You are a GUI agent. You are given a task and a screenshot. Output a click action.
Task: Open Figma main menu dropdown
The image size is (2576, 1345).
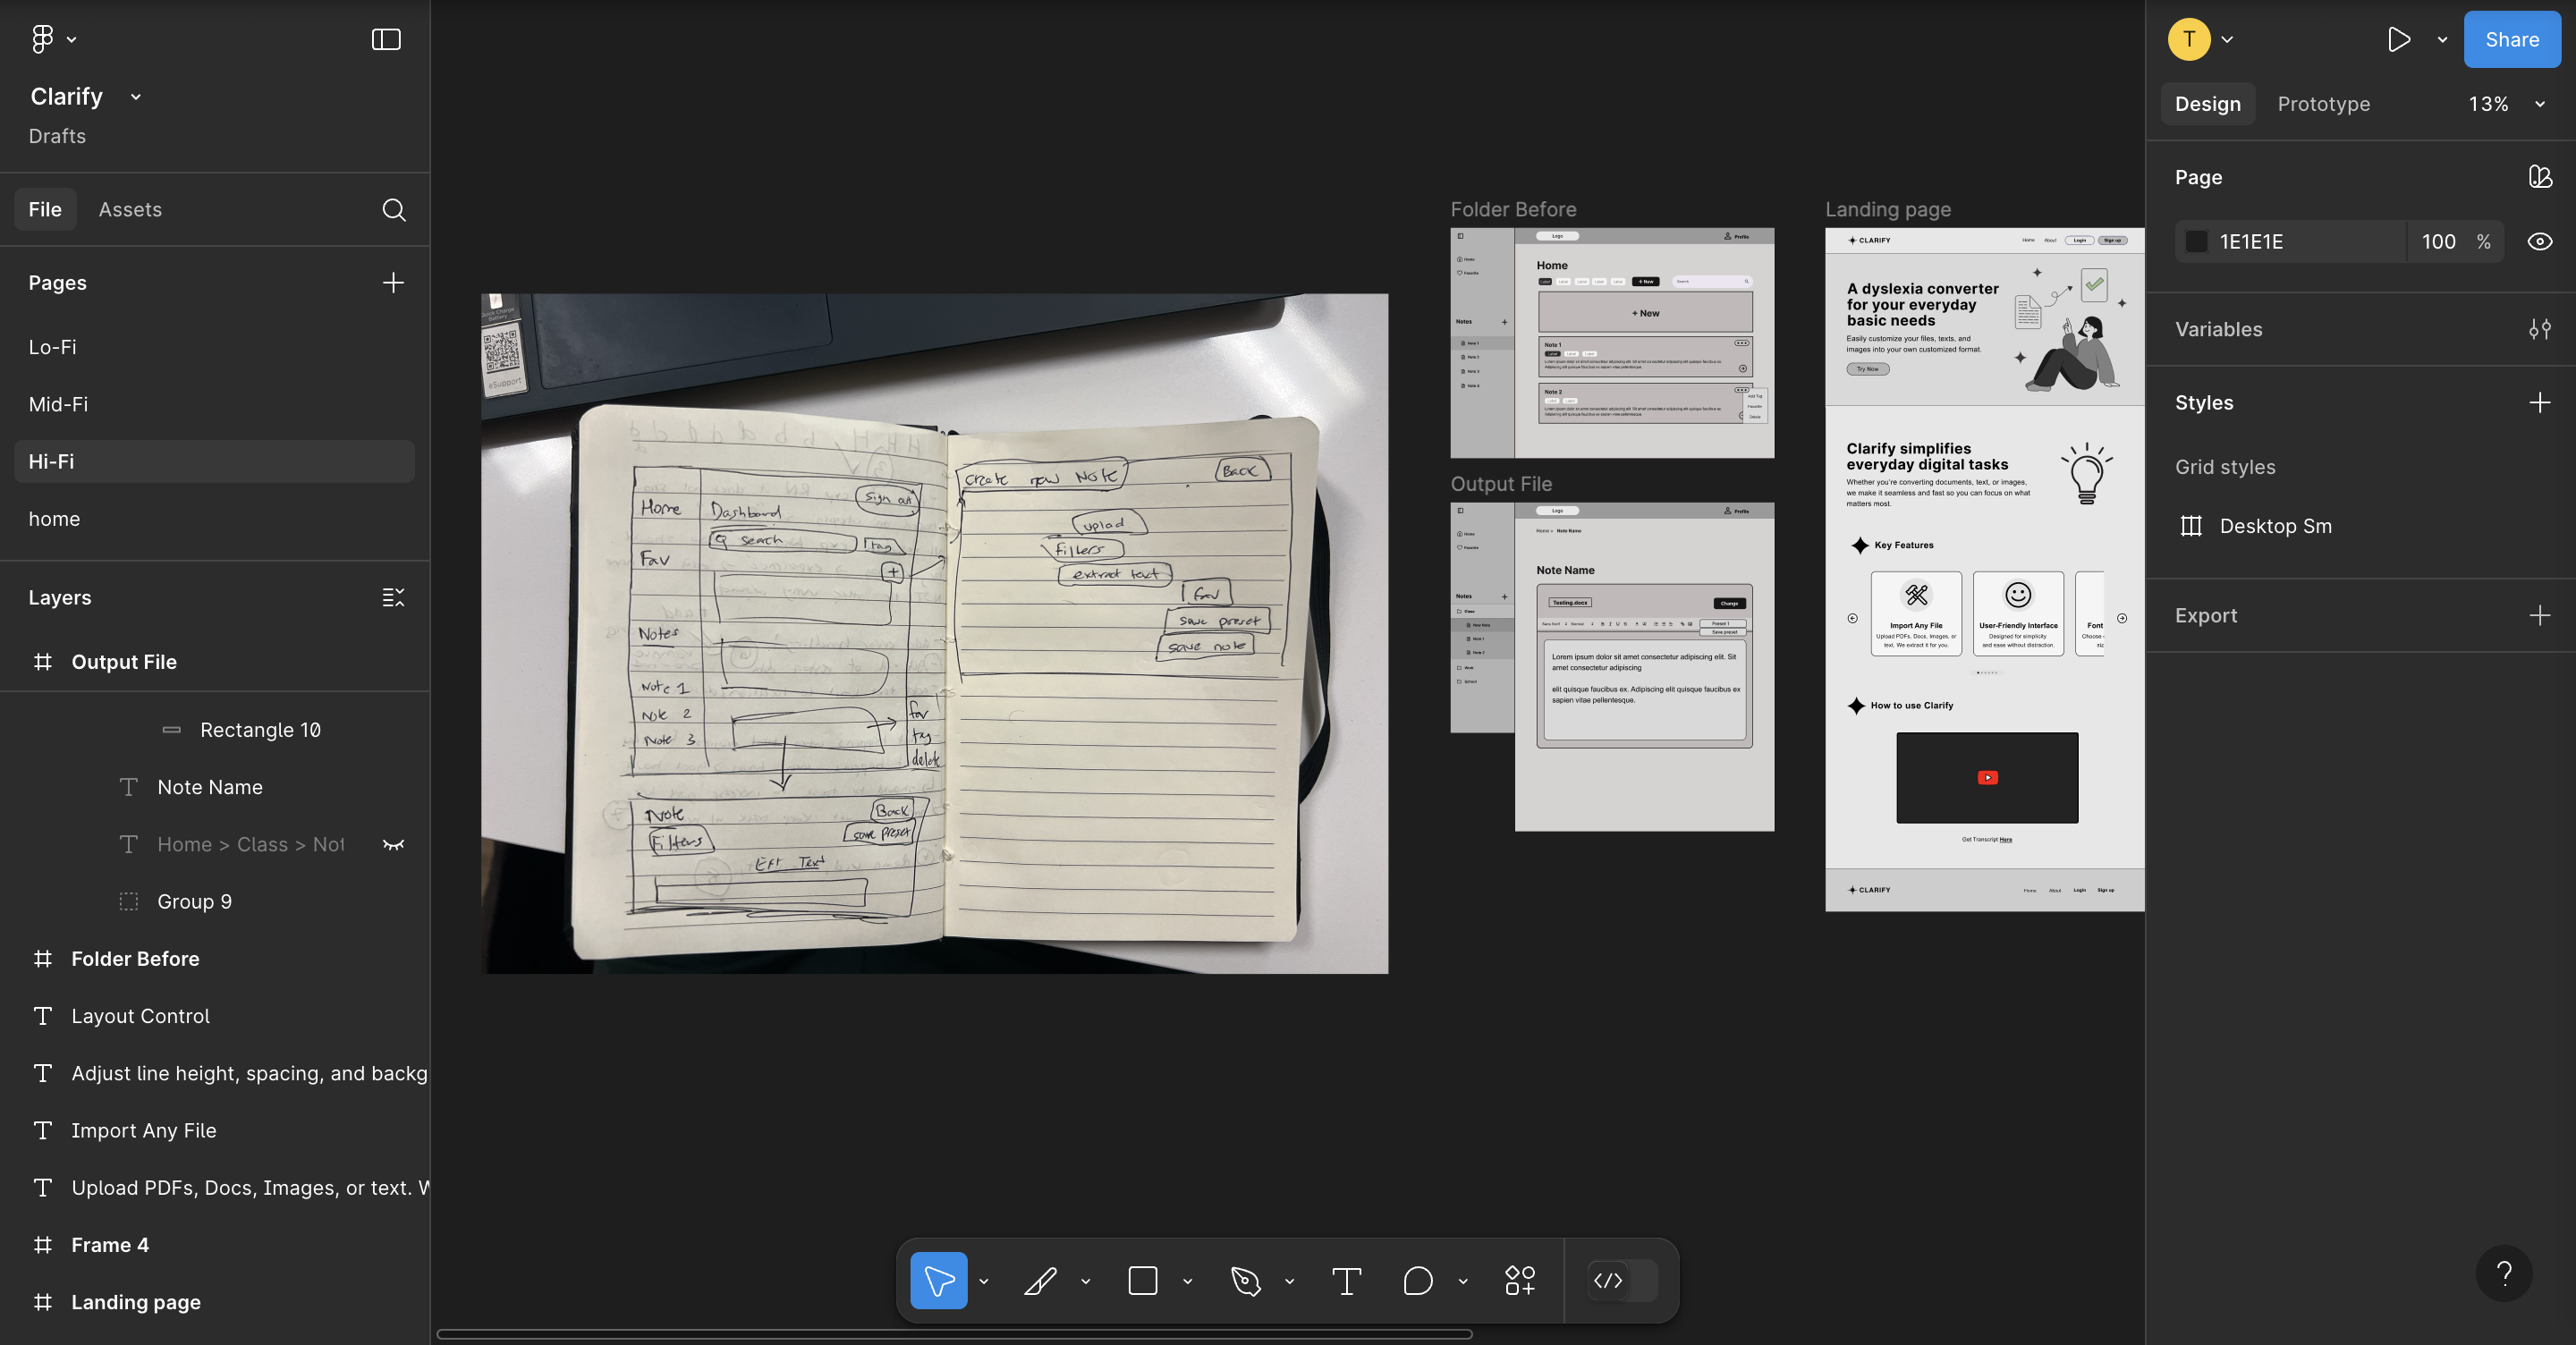click(52, 39)
